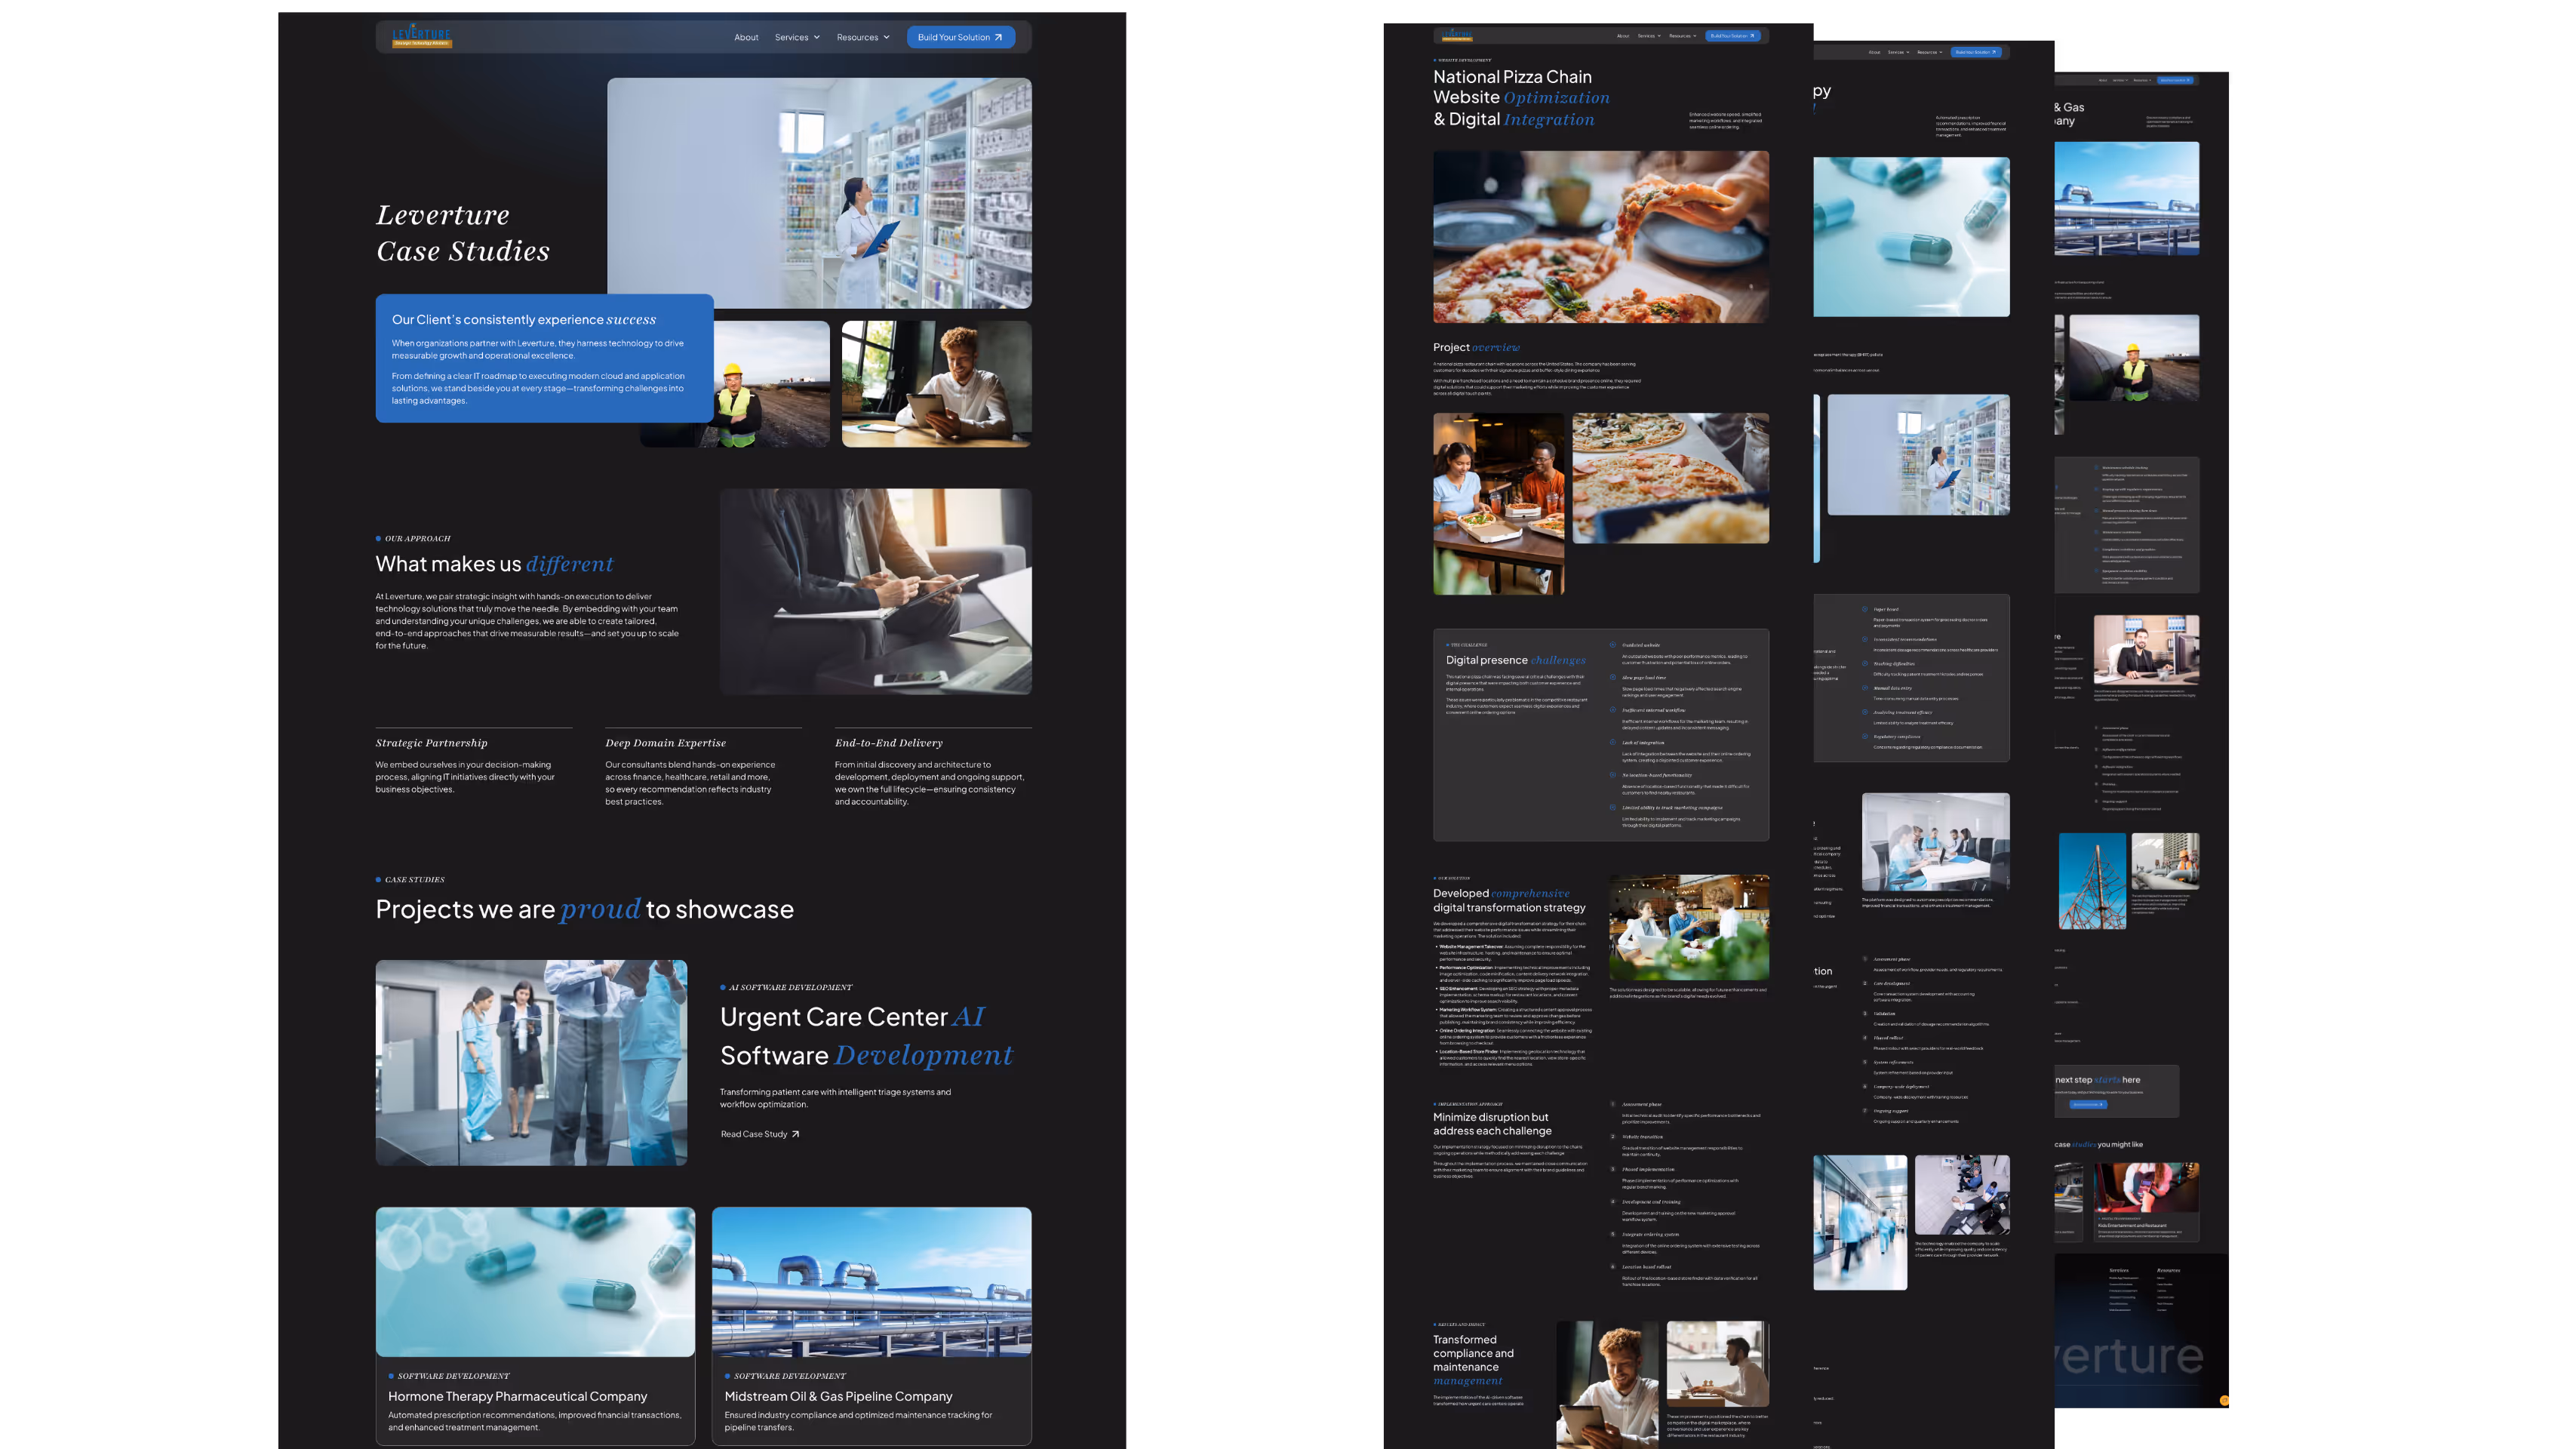Open Services dropdown on the Pizza Chain page
Viewport: 2576px width, 1449px height.
coord(1648,36)
